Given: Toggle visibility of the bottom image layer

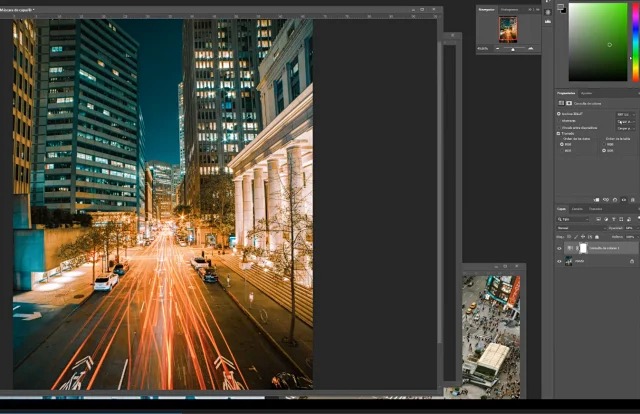Looking at the screenshot, I should (559, 261).
